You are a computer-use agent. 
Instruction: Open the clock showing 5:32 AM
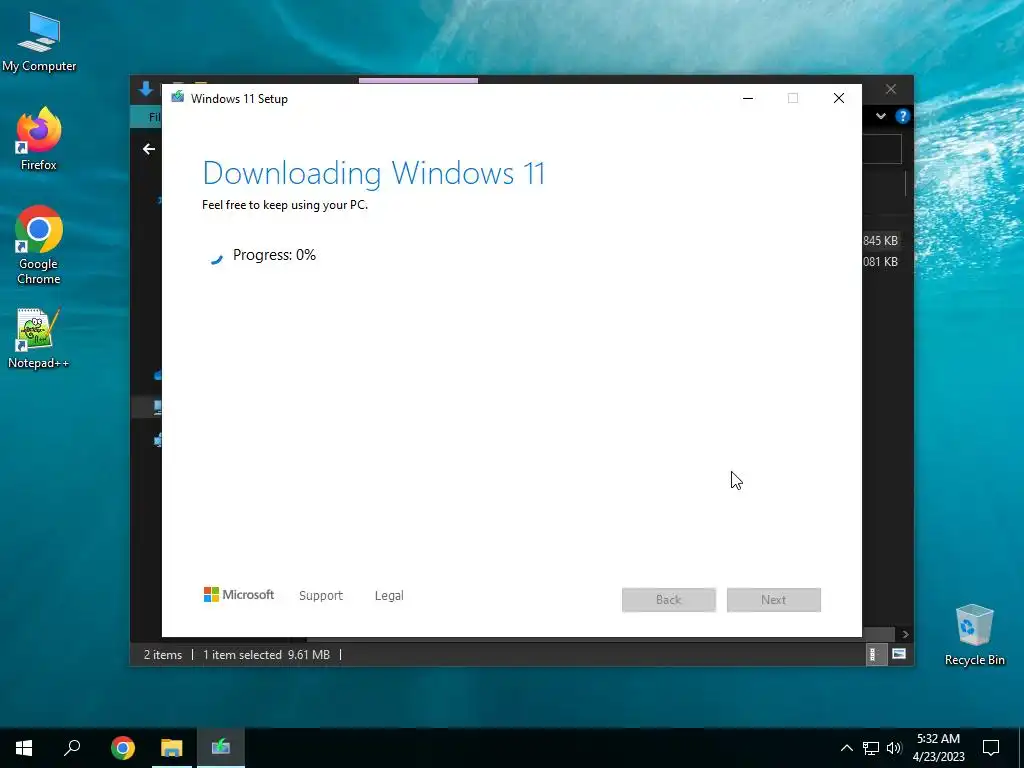point(938,748)
